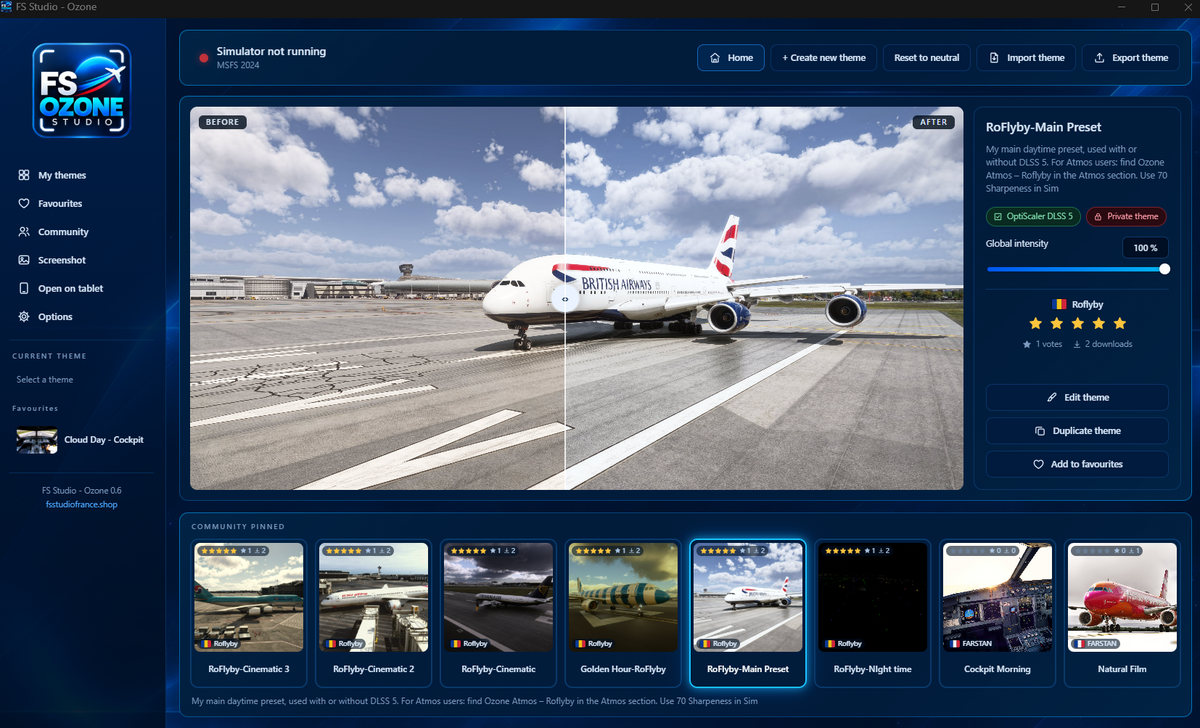Open the Edit theme button

(x=1077, y=397)
